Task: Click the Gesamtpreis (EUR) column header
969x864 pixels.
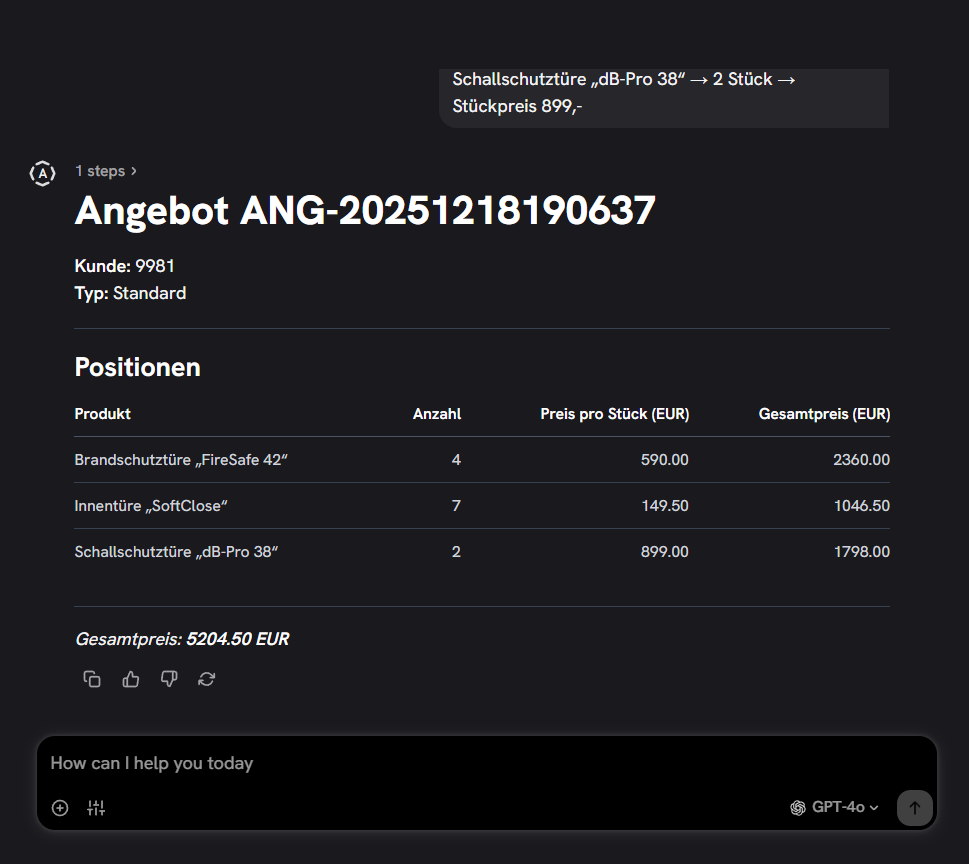Action: pos(824,414)
